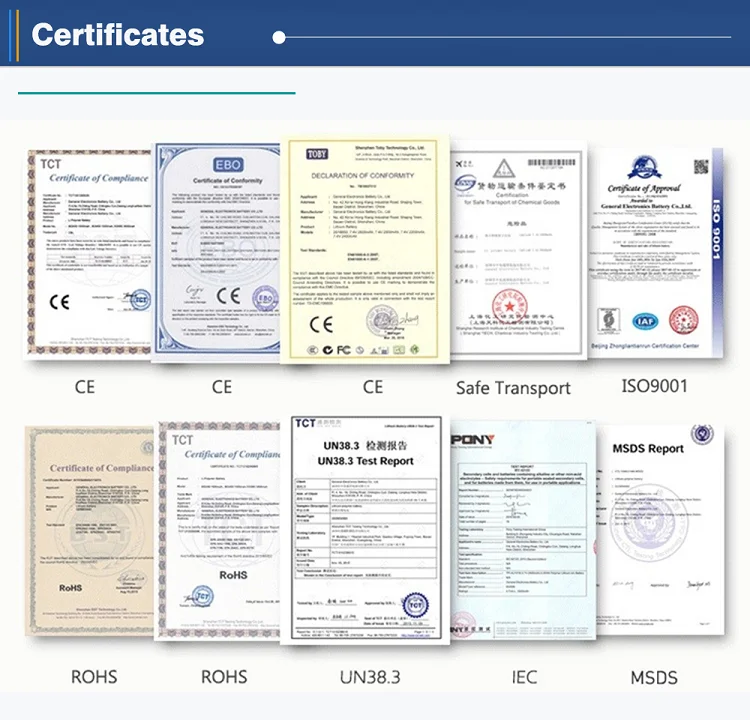This screenshot has height=720, width=750.
Task: Click the CE caption under the EBO certificate
Action: click(x=222, y=387)
